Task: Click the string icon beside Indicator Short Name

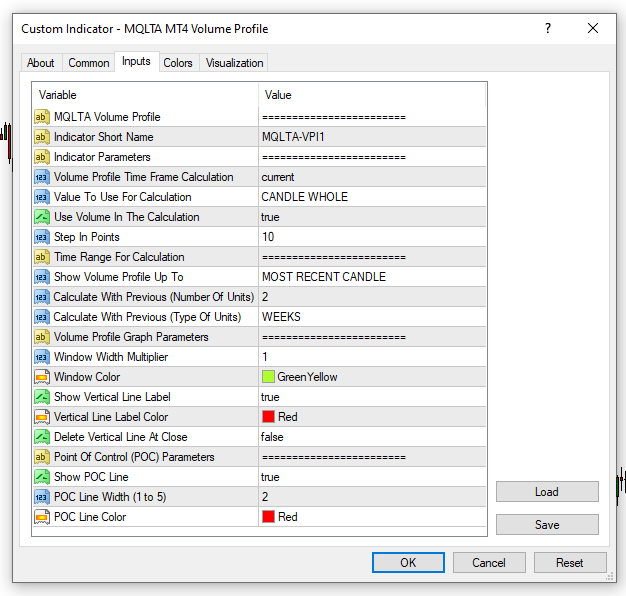Action: tap(42, 137)
